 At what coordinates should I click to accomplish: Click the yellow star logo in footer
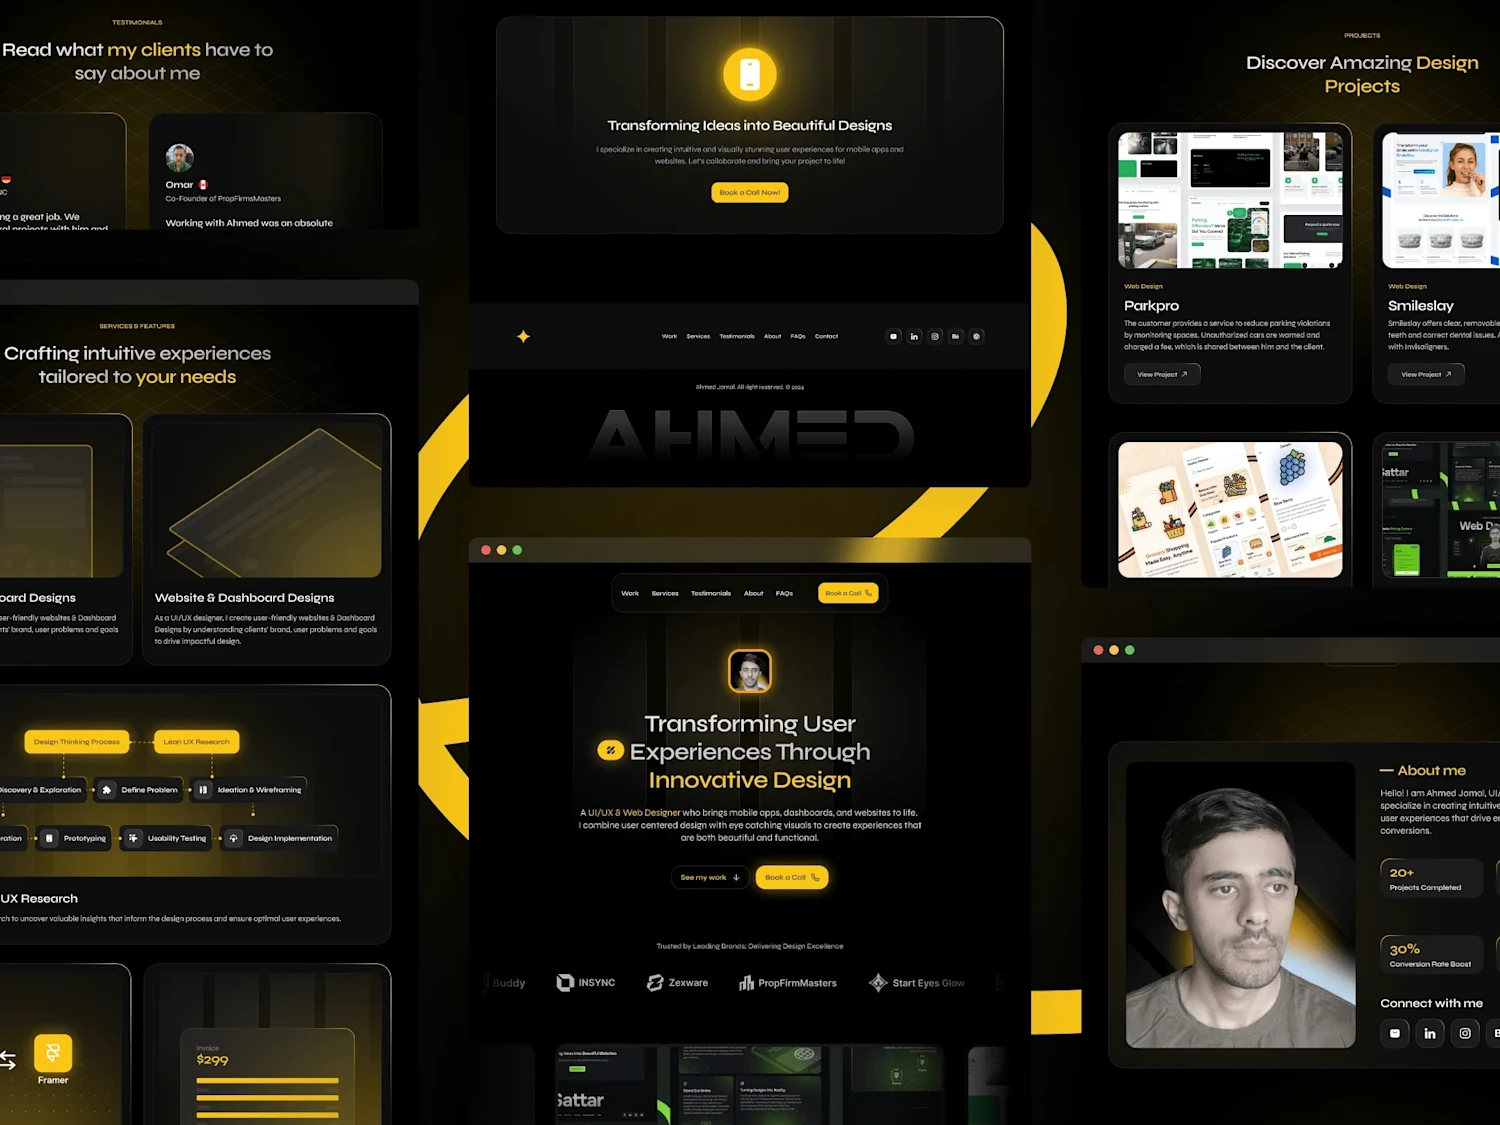point(523,336)
